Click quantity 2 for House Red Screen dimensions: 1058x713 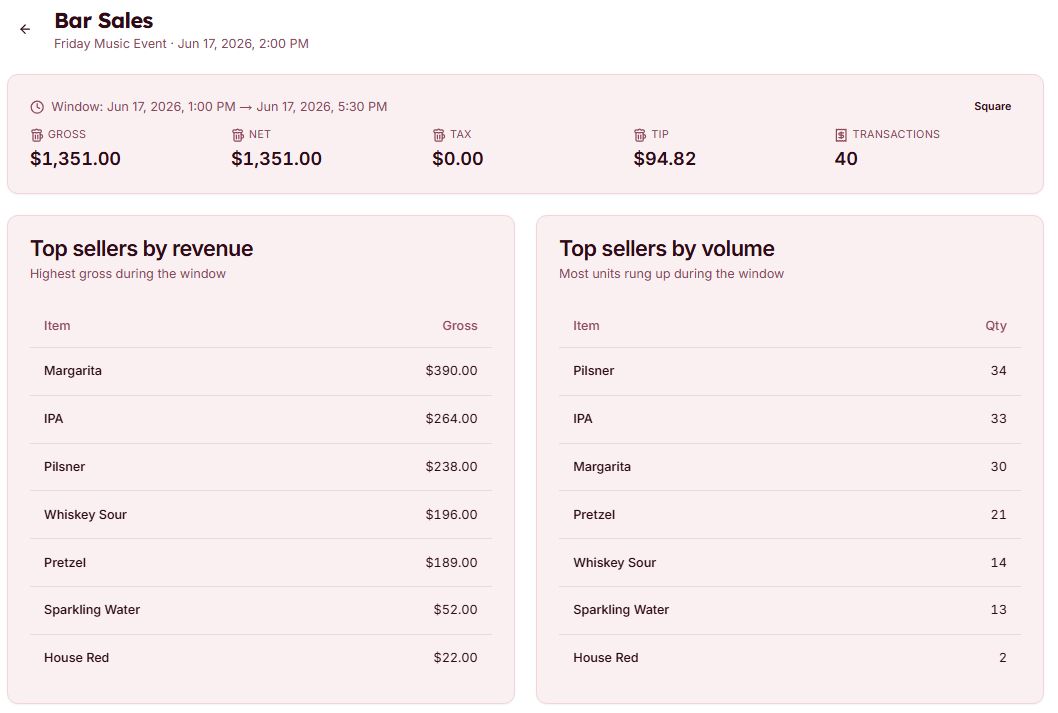tap(1003, 658)
